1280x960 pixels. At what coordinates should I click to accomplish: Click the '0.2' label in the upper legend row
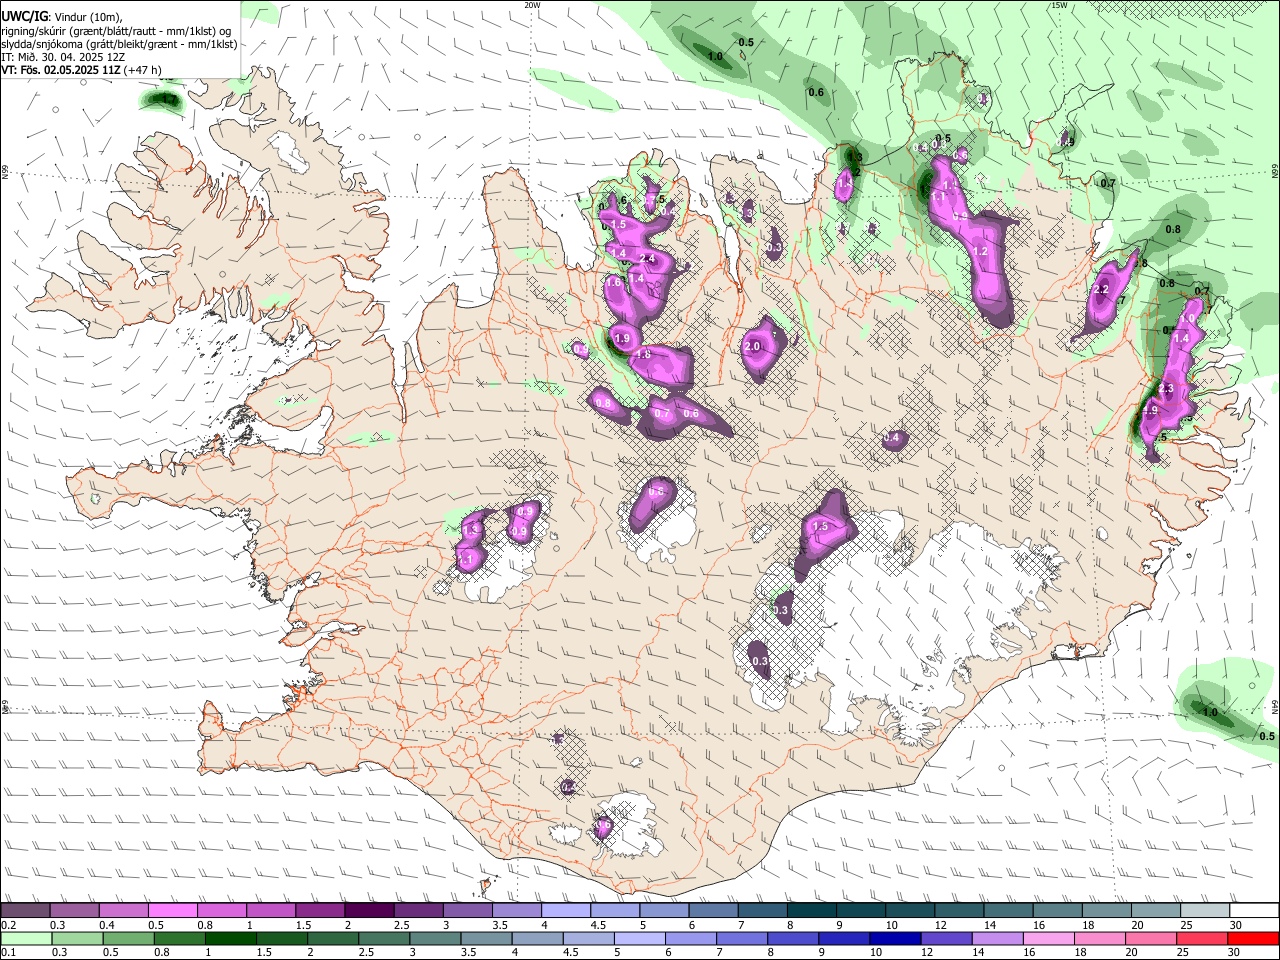[9, 926]
